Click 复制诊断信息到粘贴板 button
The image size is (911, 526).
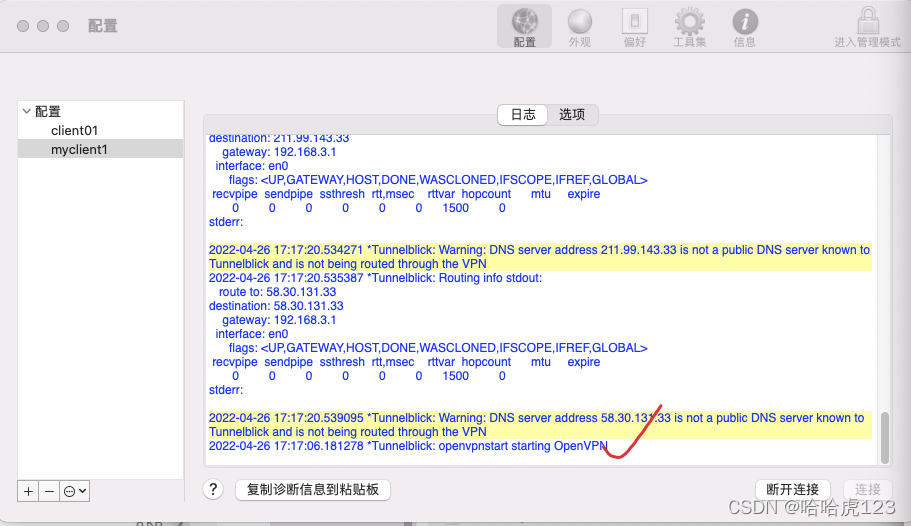click(x=313, y=489)
